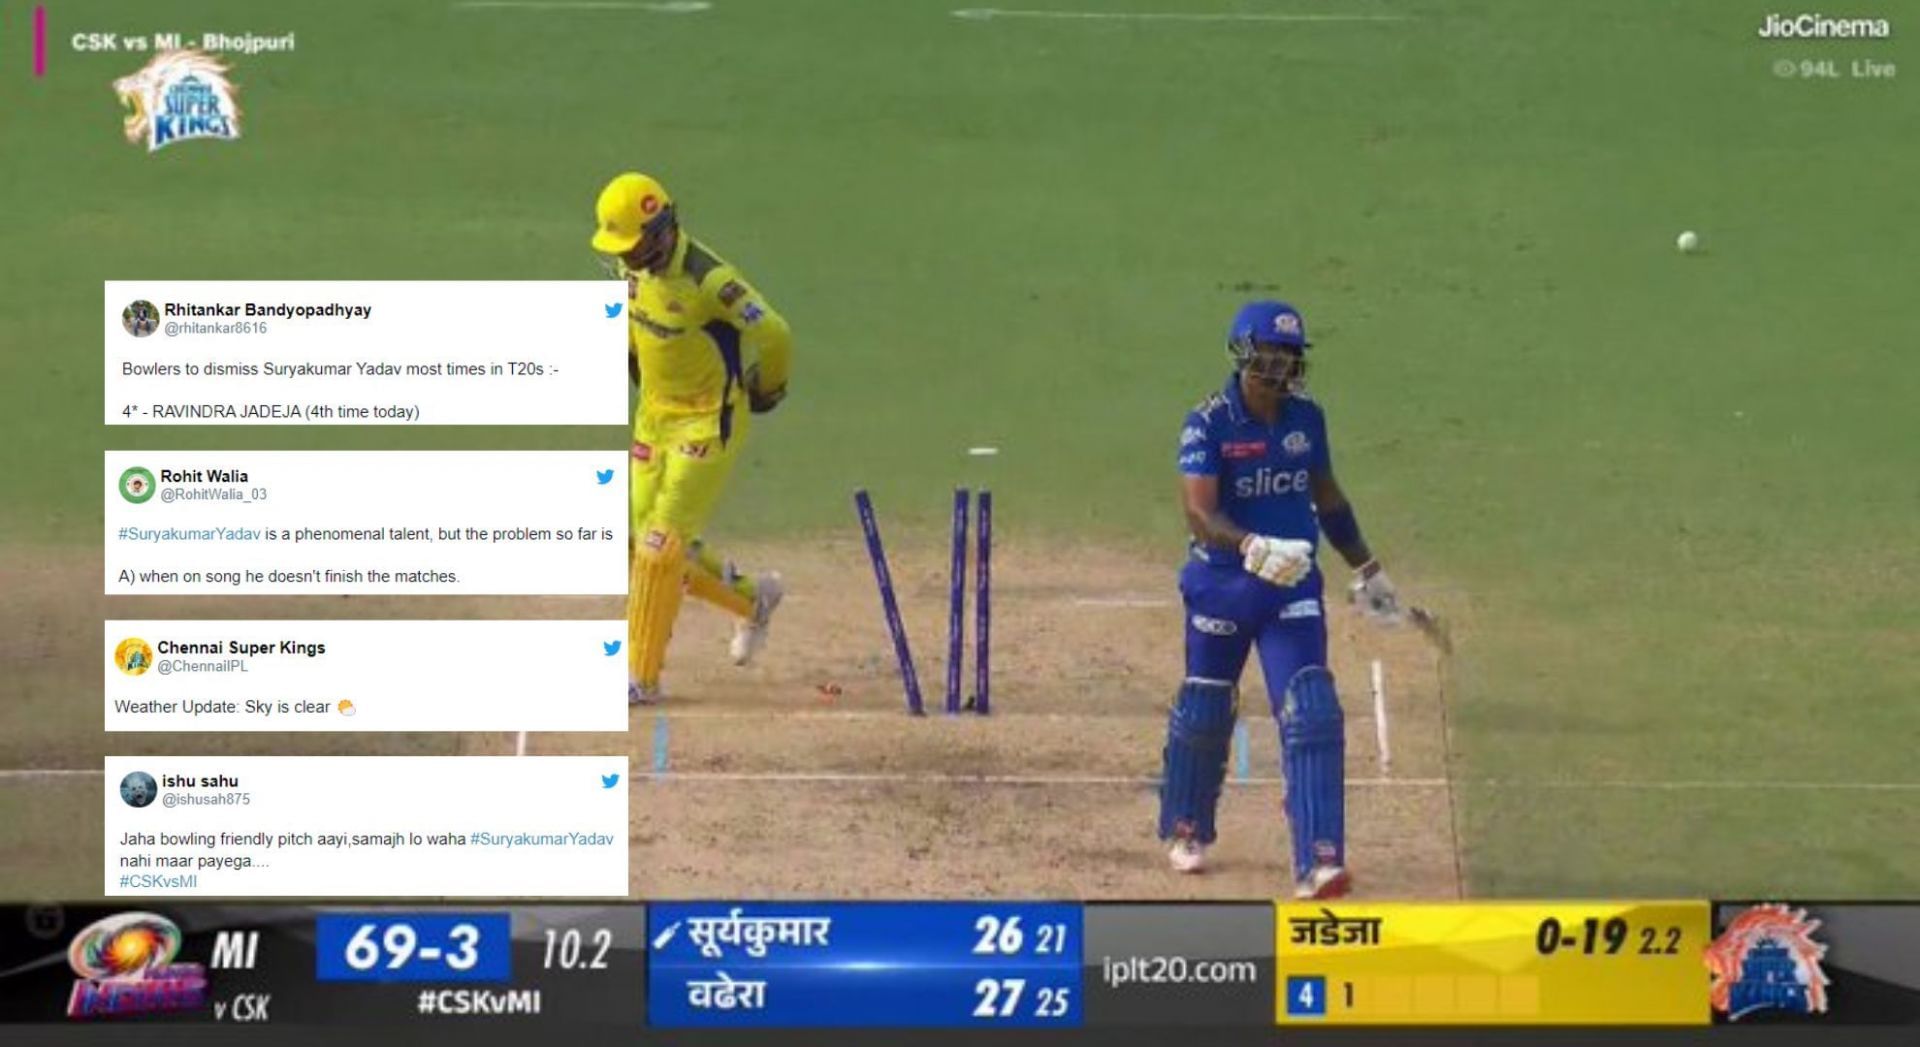
Task: Click सूर्यकुमार batter score 26 21
Action: coord(1021,937)
